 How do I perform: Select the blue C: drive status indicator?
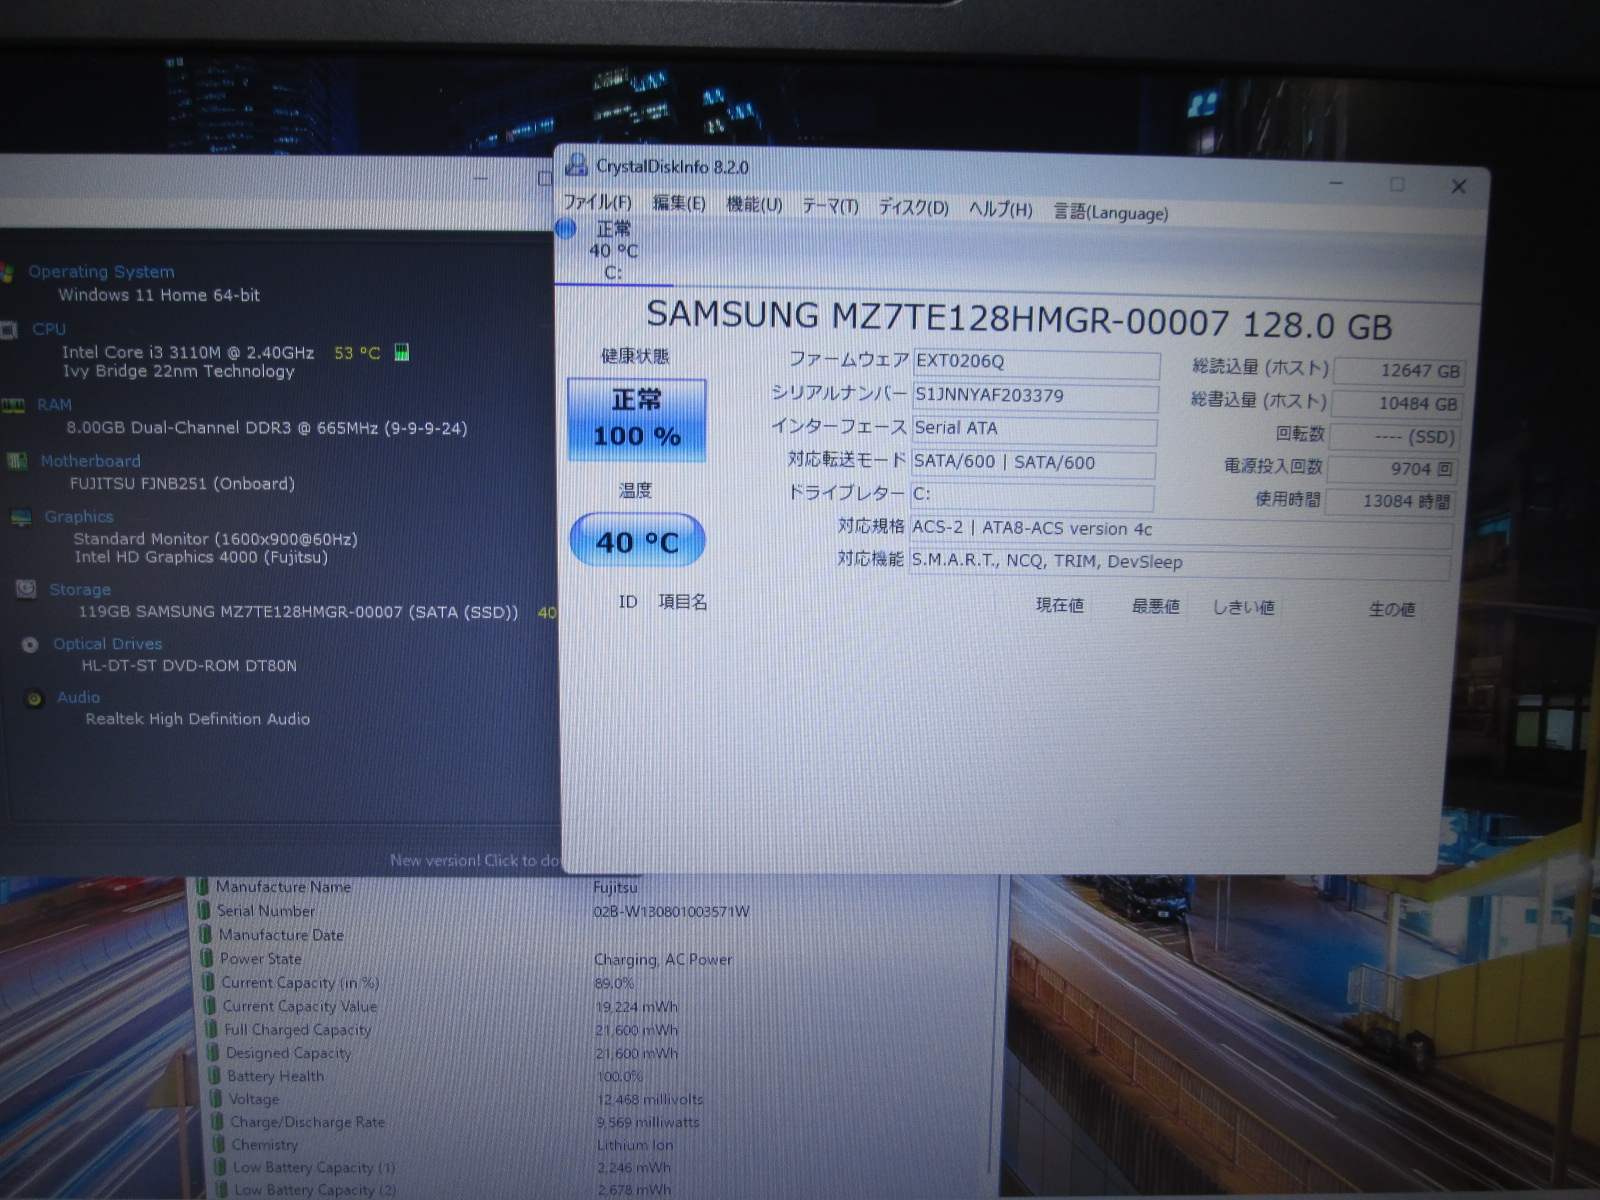(x=566, y=229)
